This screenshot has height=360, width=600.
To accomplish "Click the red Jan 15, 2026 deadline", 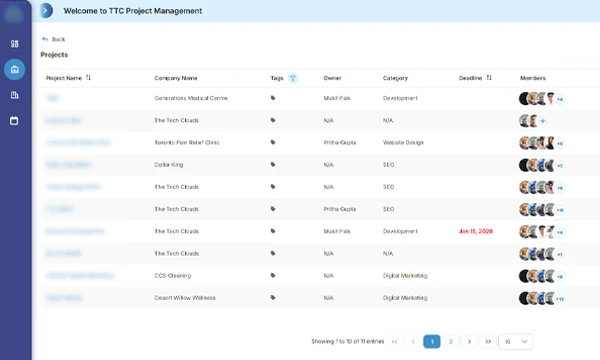I will 476,231.
